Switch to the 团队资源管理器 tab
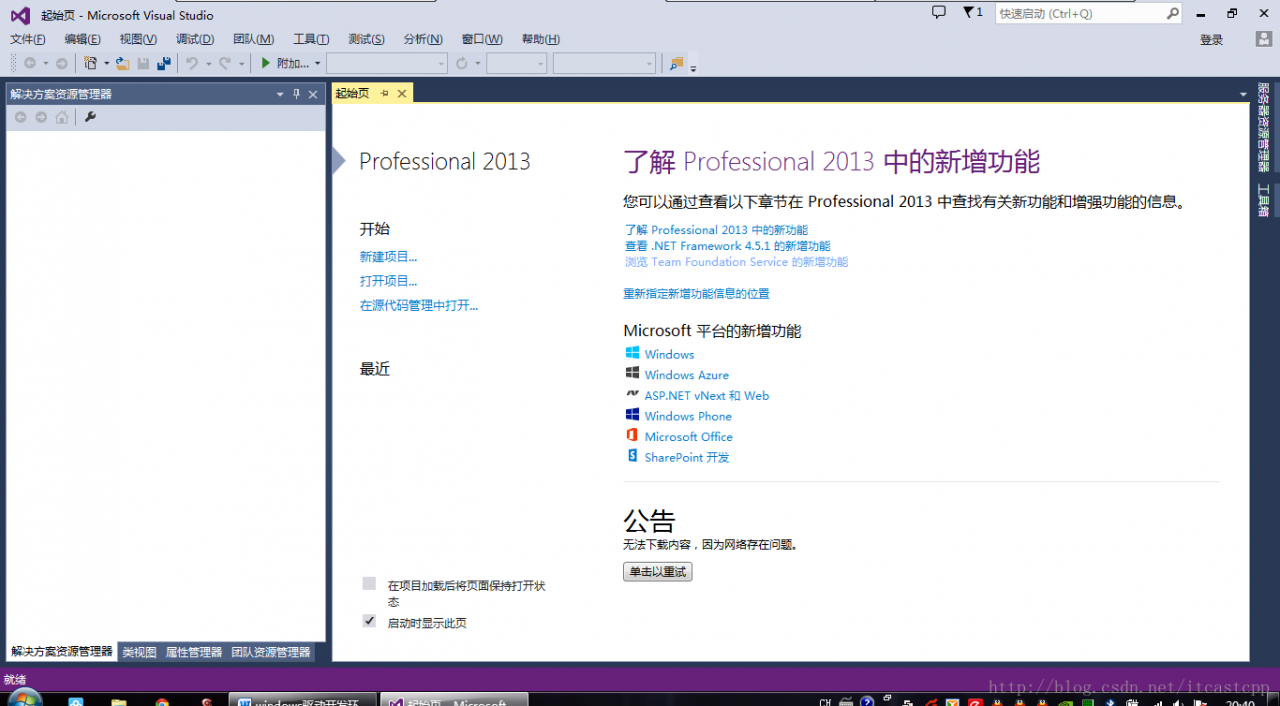This screenshot has width=1280, height=706. 271,652
